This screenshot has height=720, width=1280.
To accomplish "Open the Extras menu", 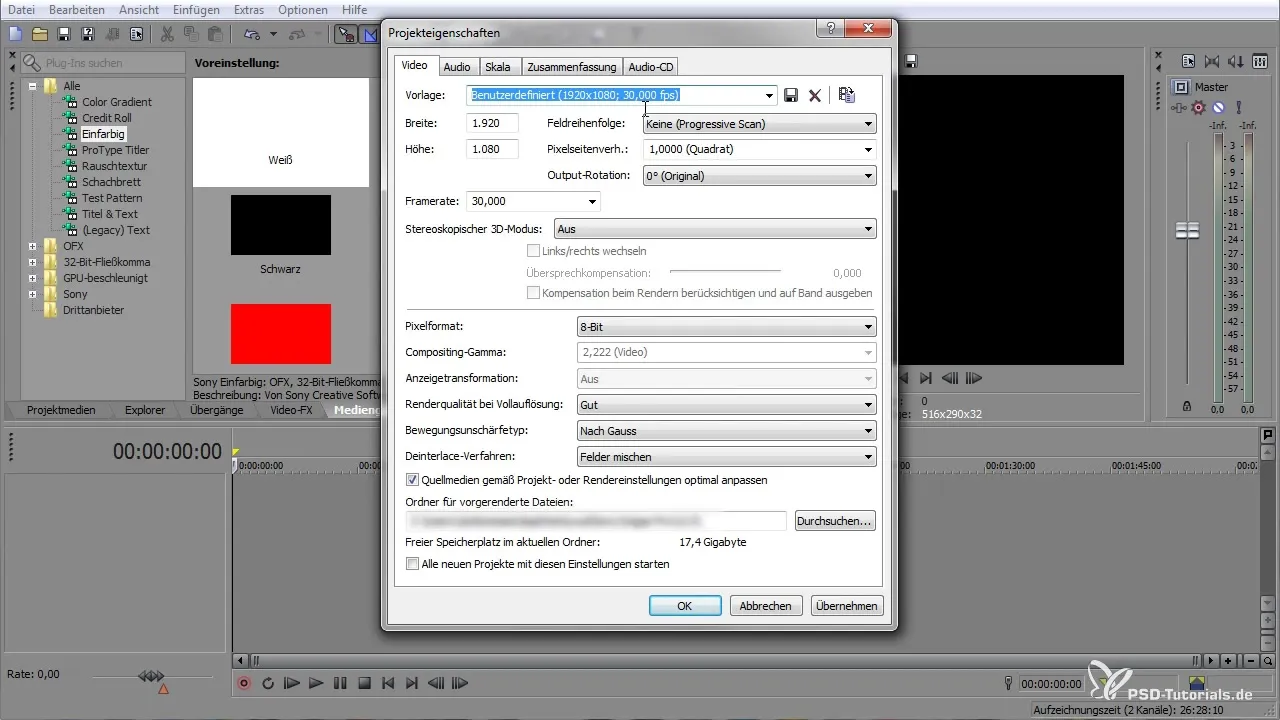I will pos(251,9).
